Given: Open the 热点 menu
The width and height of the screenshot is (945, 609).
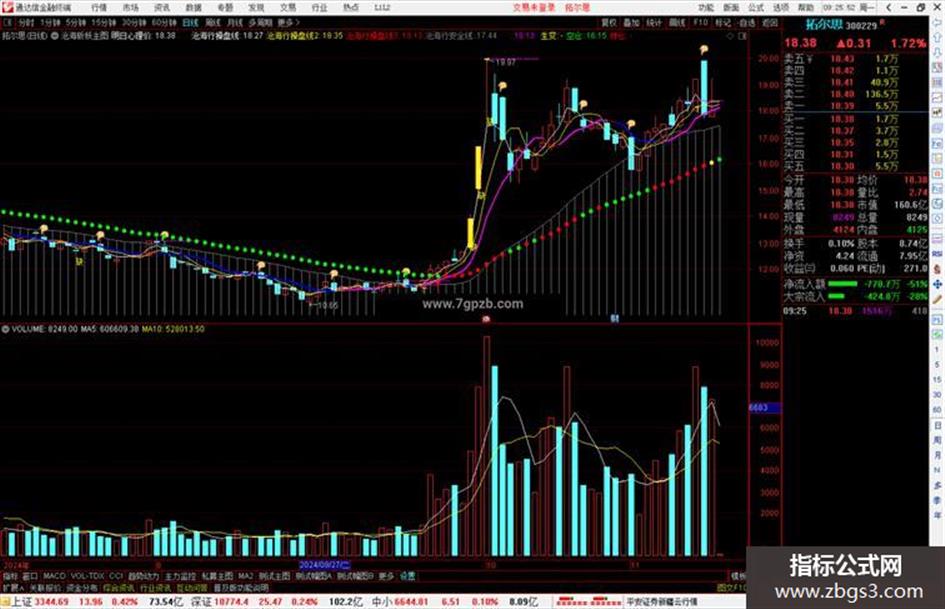Looking at the screenshot, I should coord(350,8).
